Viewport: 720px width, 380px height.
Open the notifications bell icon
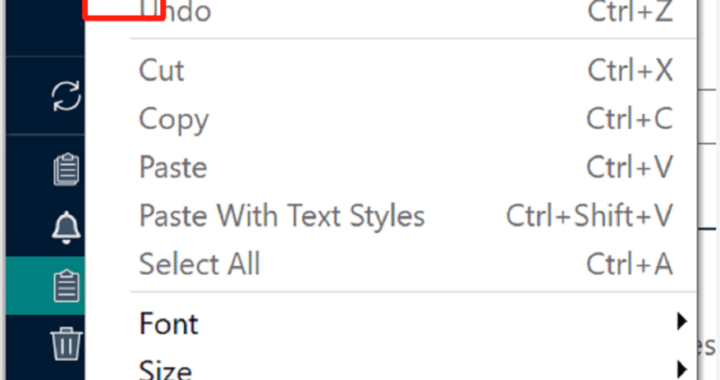67,227
